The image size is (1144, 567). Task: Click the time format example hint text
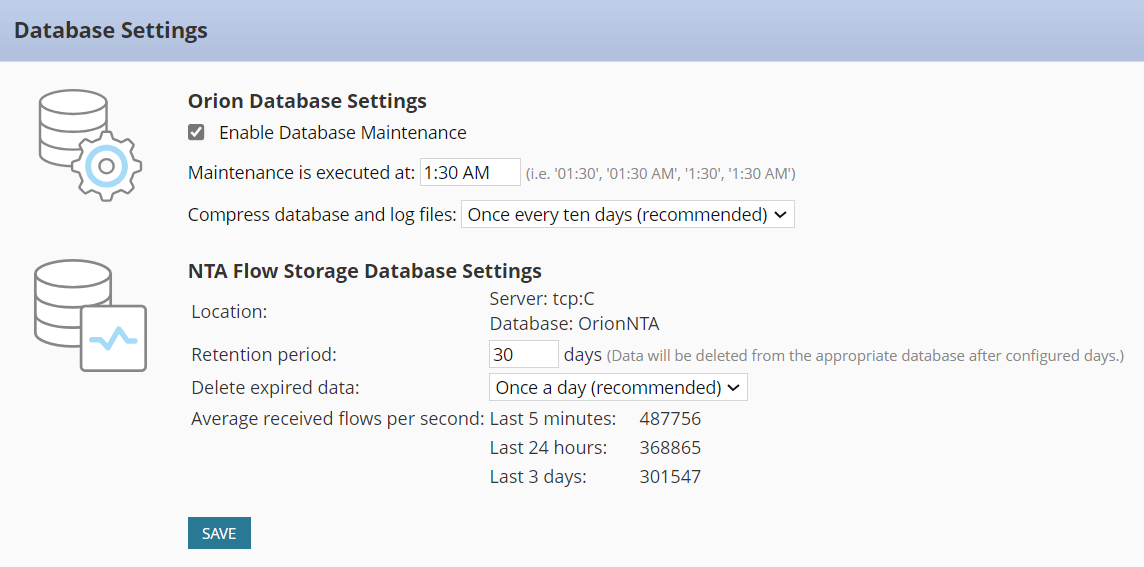coord(660,174)
